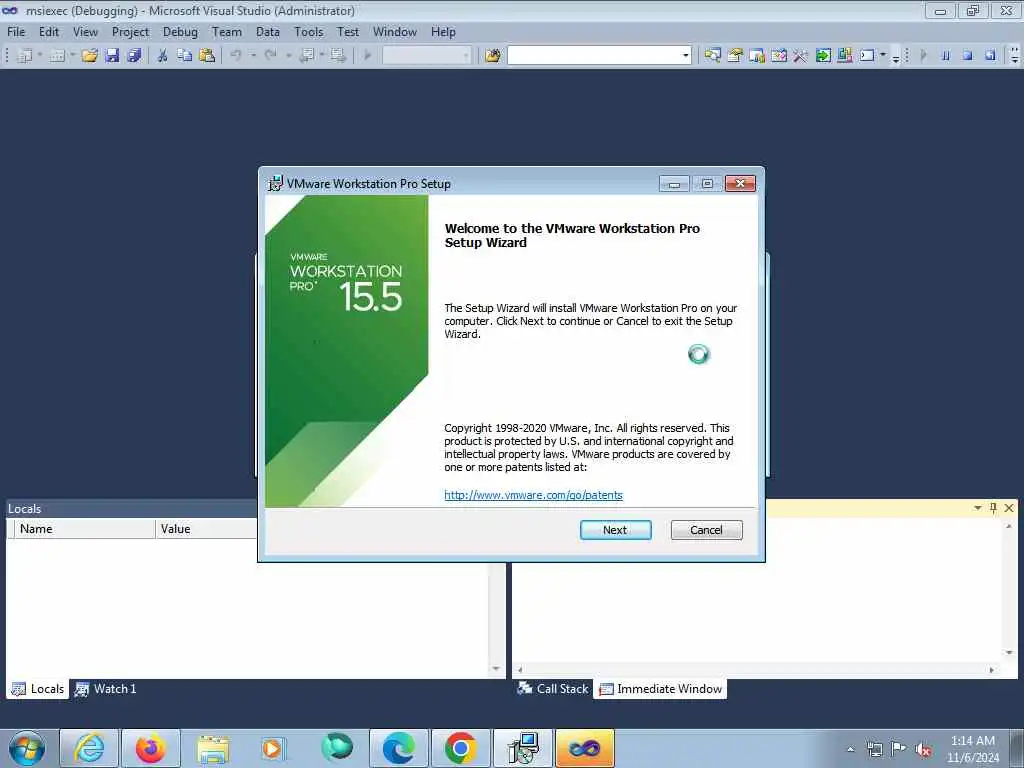The image size is (1024, 768).
Task: Click the Break All pause icon
Action: pyautogui.click(x=945, y=56)
